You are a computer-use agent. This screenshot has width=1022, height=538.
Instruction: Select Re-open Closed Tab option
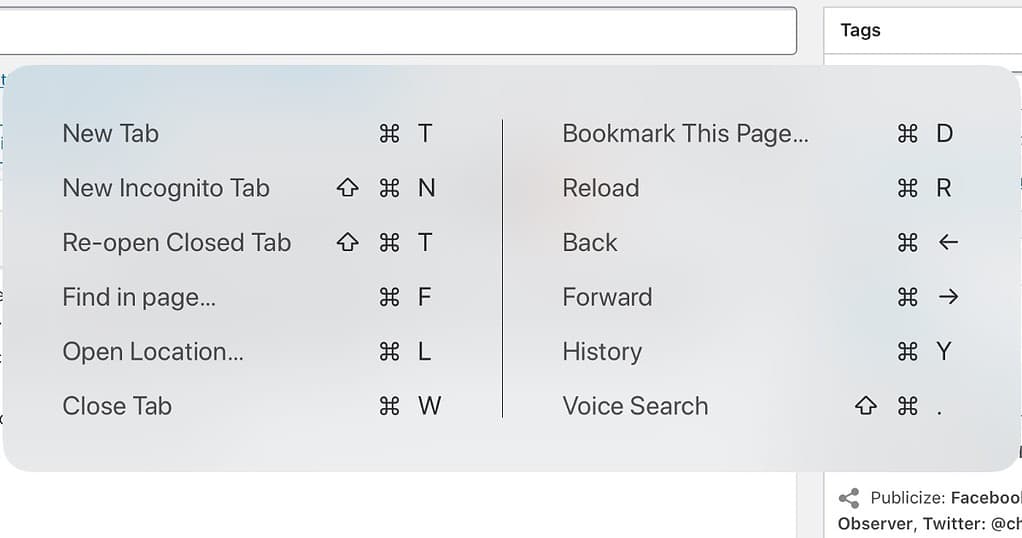pyautogui.click(x=176, y=243)
